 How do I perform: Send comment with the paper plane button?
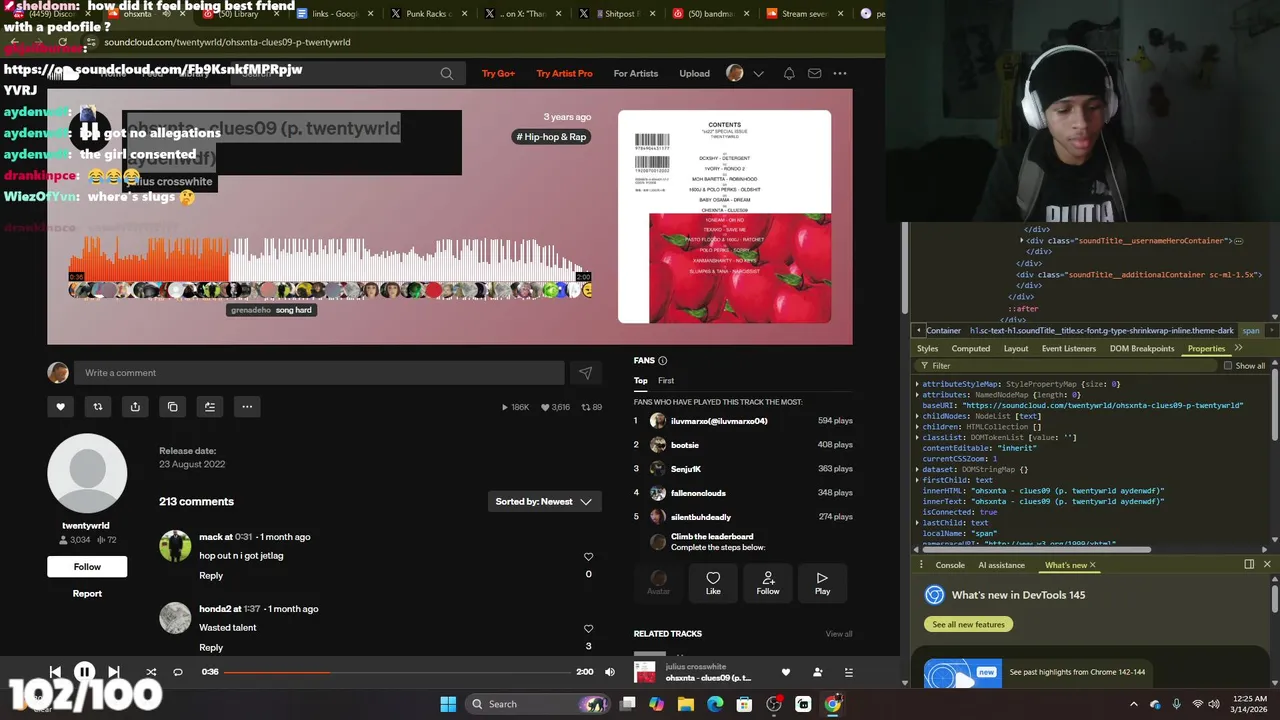click(586, 373)
